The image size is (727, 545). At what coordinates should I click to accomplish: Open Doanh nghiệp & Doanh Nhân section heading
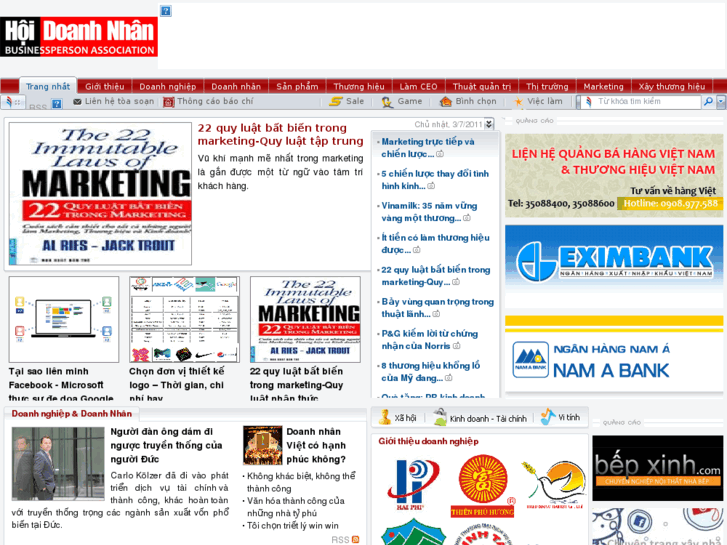(x=71, y=414)
